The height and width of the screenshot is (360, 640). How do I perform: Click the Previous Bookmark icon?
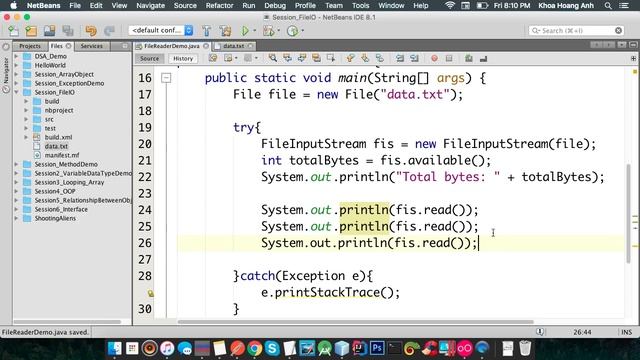(350, 58)
